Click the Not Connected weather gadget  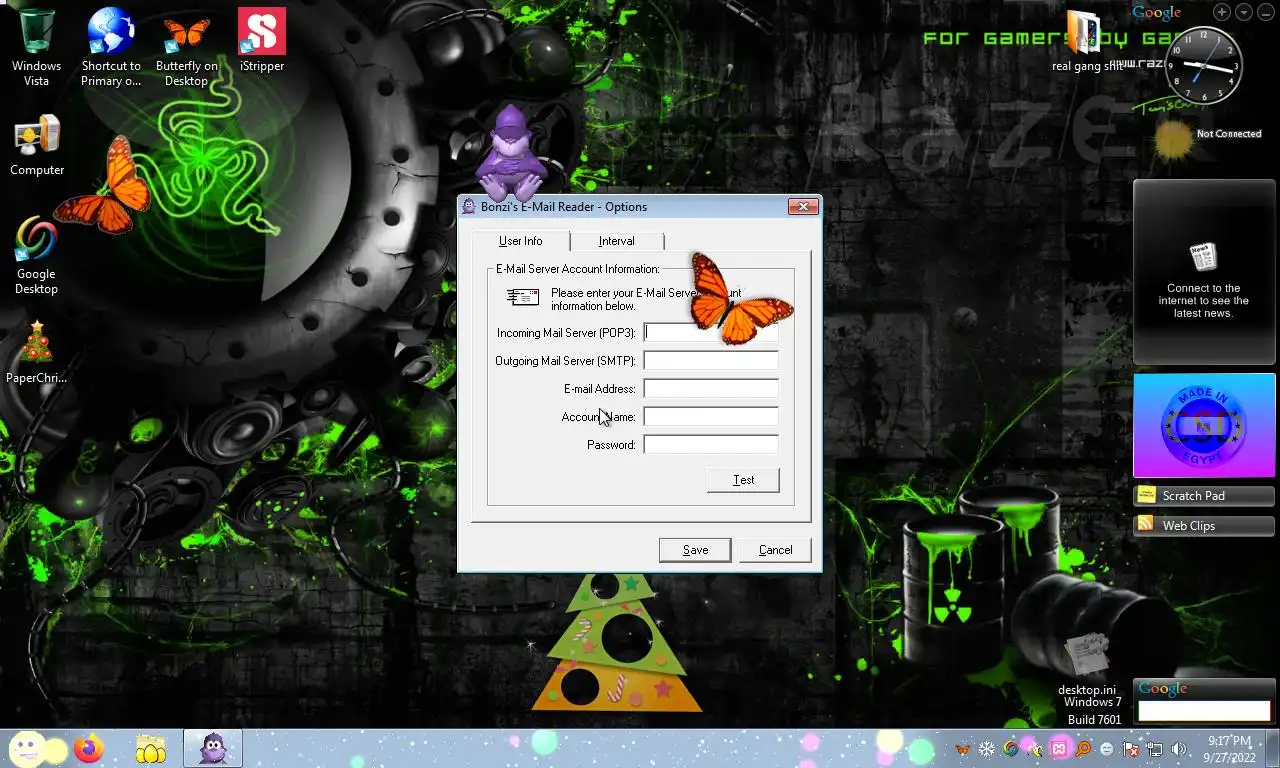click(1205, 138)
